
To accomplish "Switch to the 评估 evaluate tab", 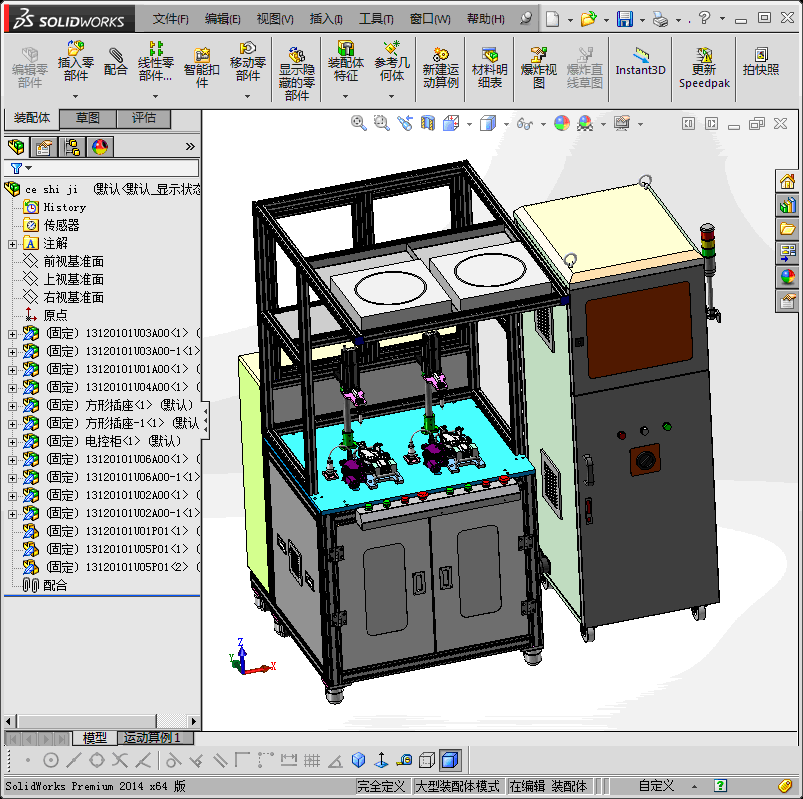I will (144, 118).
